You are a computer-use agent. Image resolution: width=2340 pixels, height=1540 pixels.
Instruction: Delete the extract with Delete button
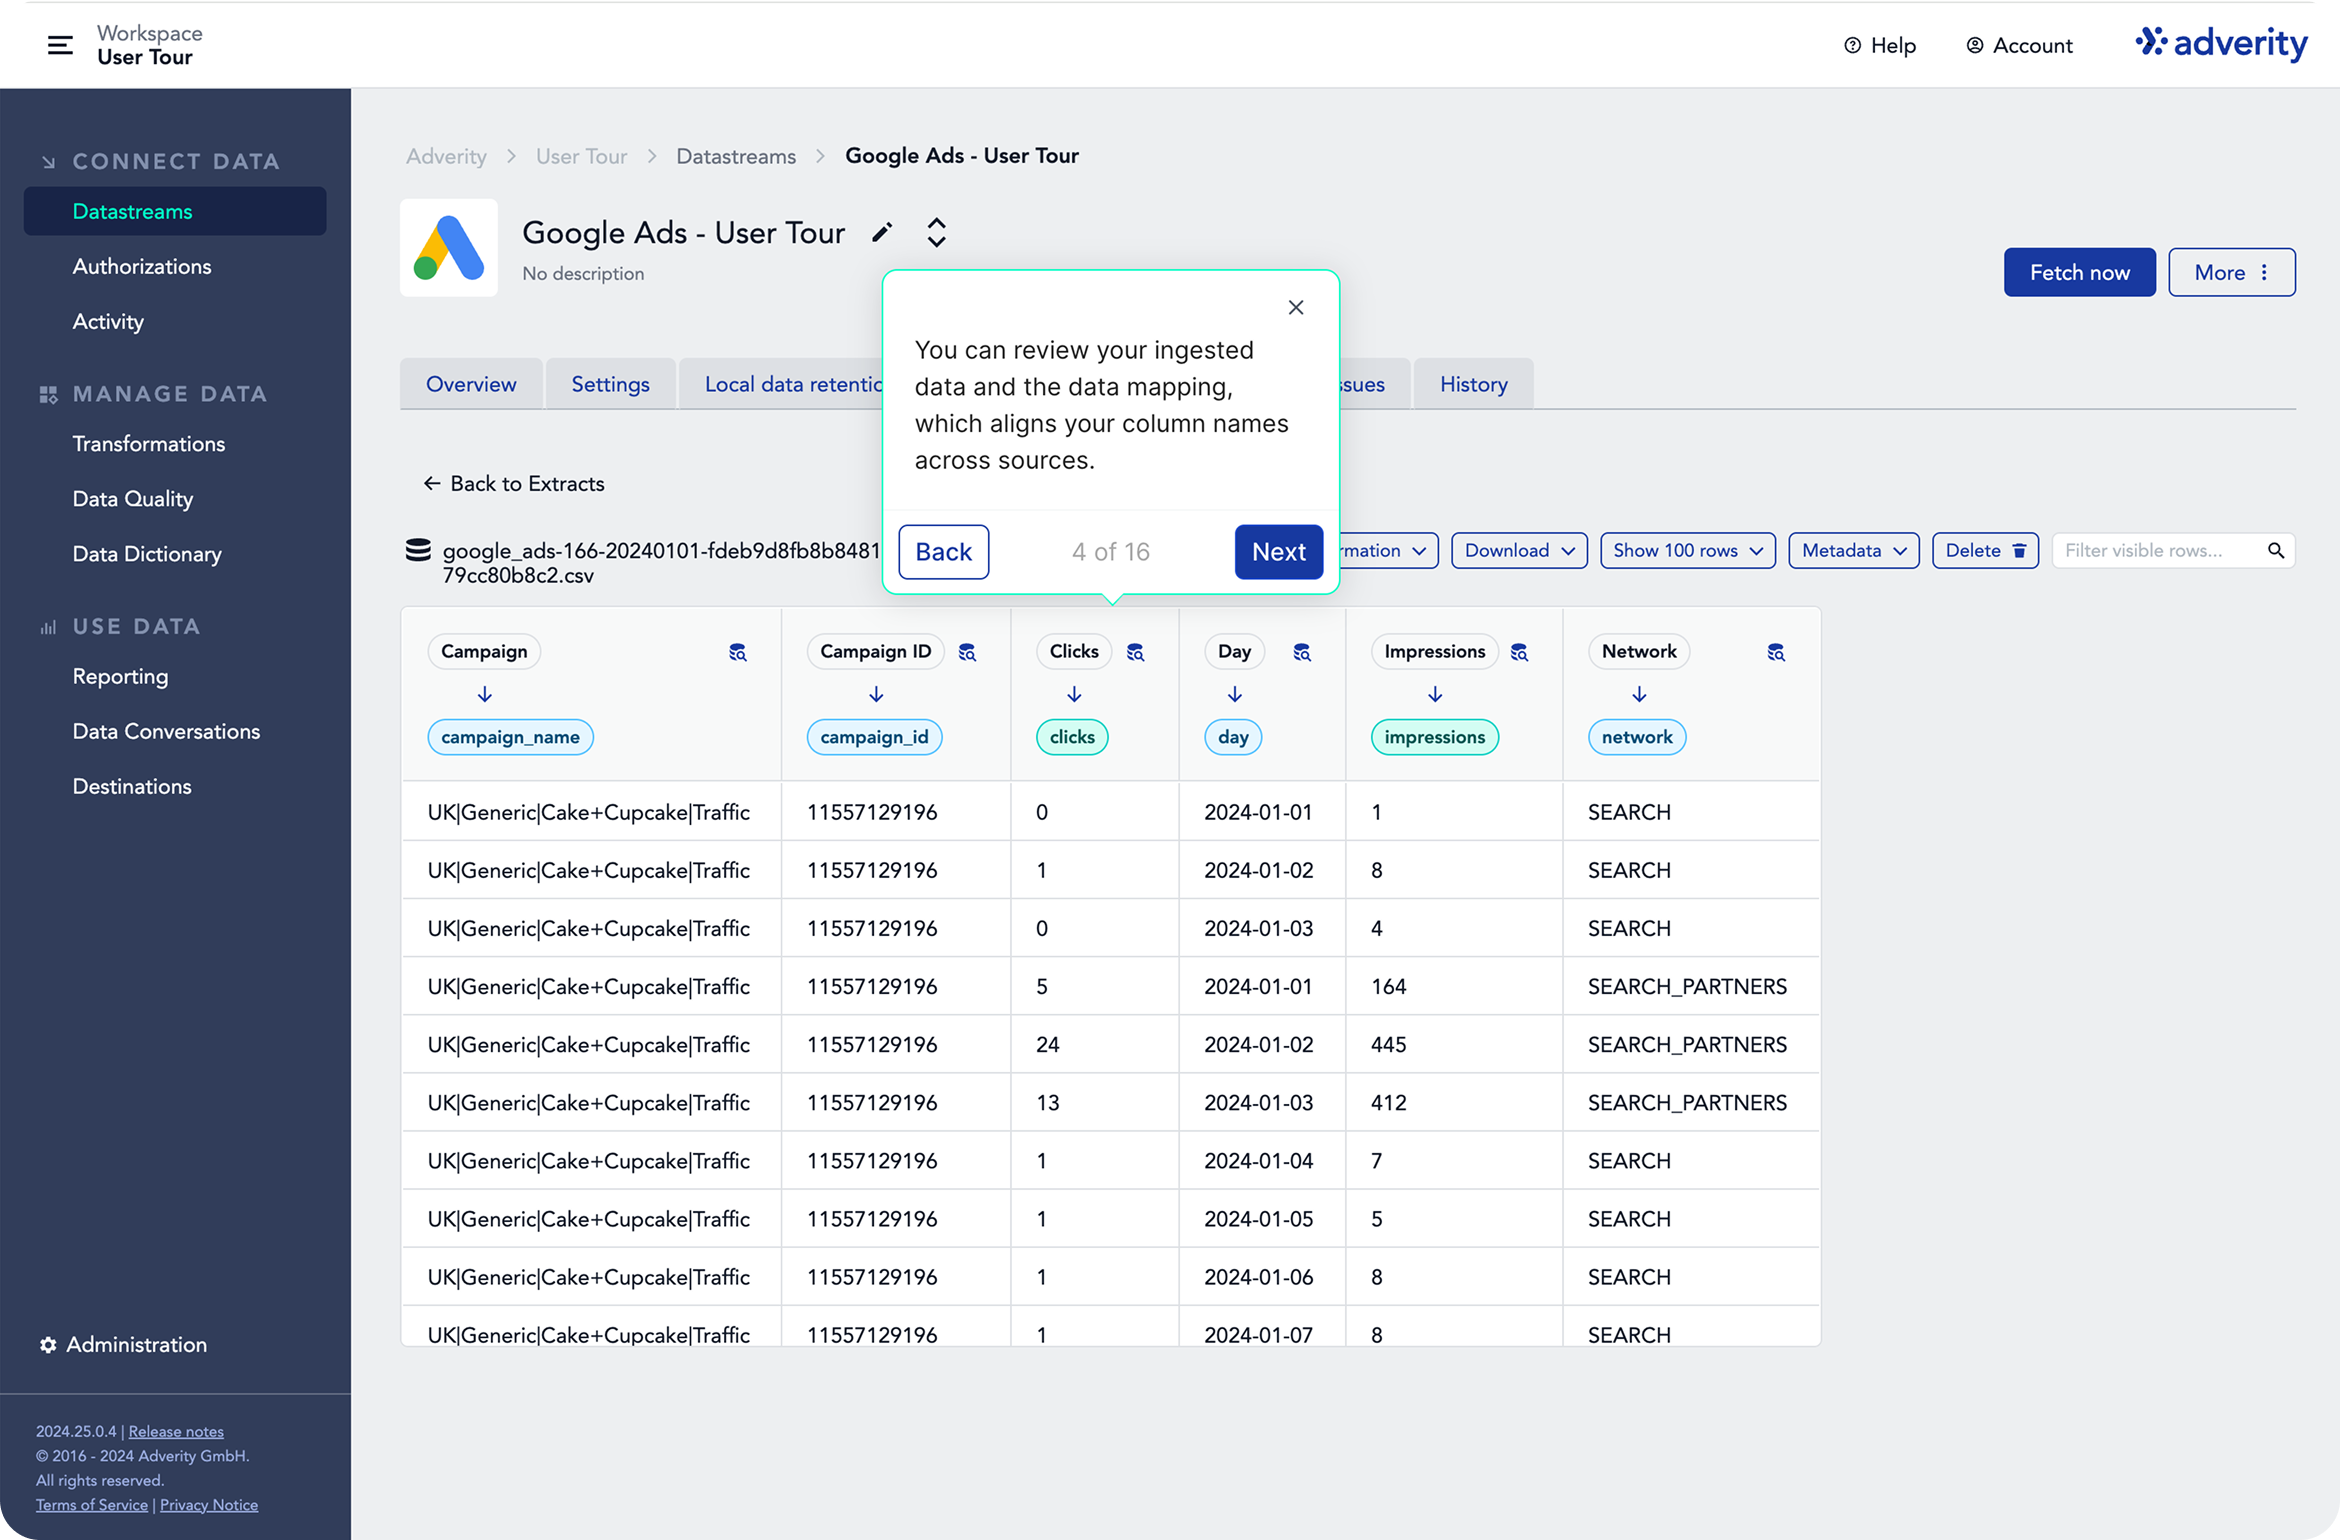pos(1985,551)
